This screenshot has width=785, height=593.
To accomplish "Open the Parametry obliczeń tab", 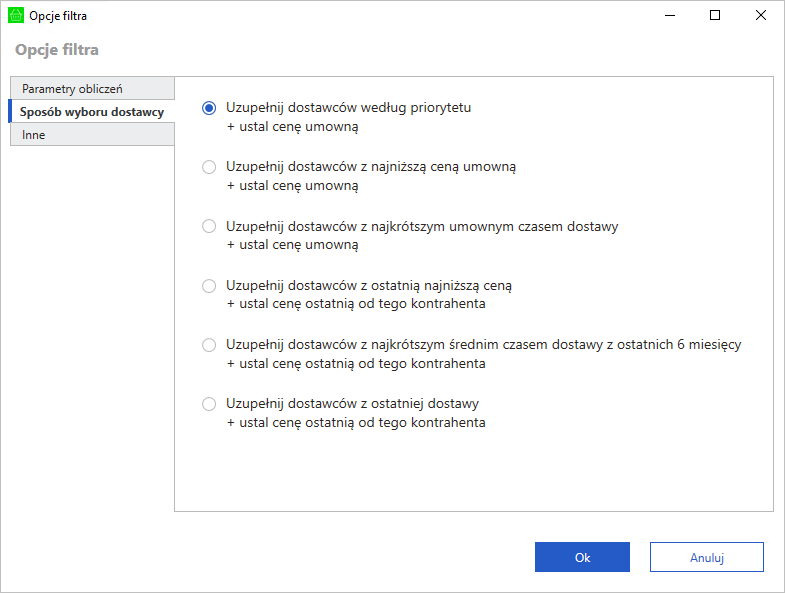I will click(92, 89).
